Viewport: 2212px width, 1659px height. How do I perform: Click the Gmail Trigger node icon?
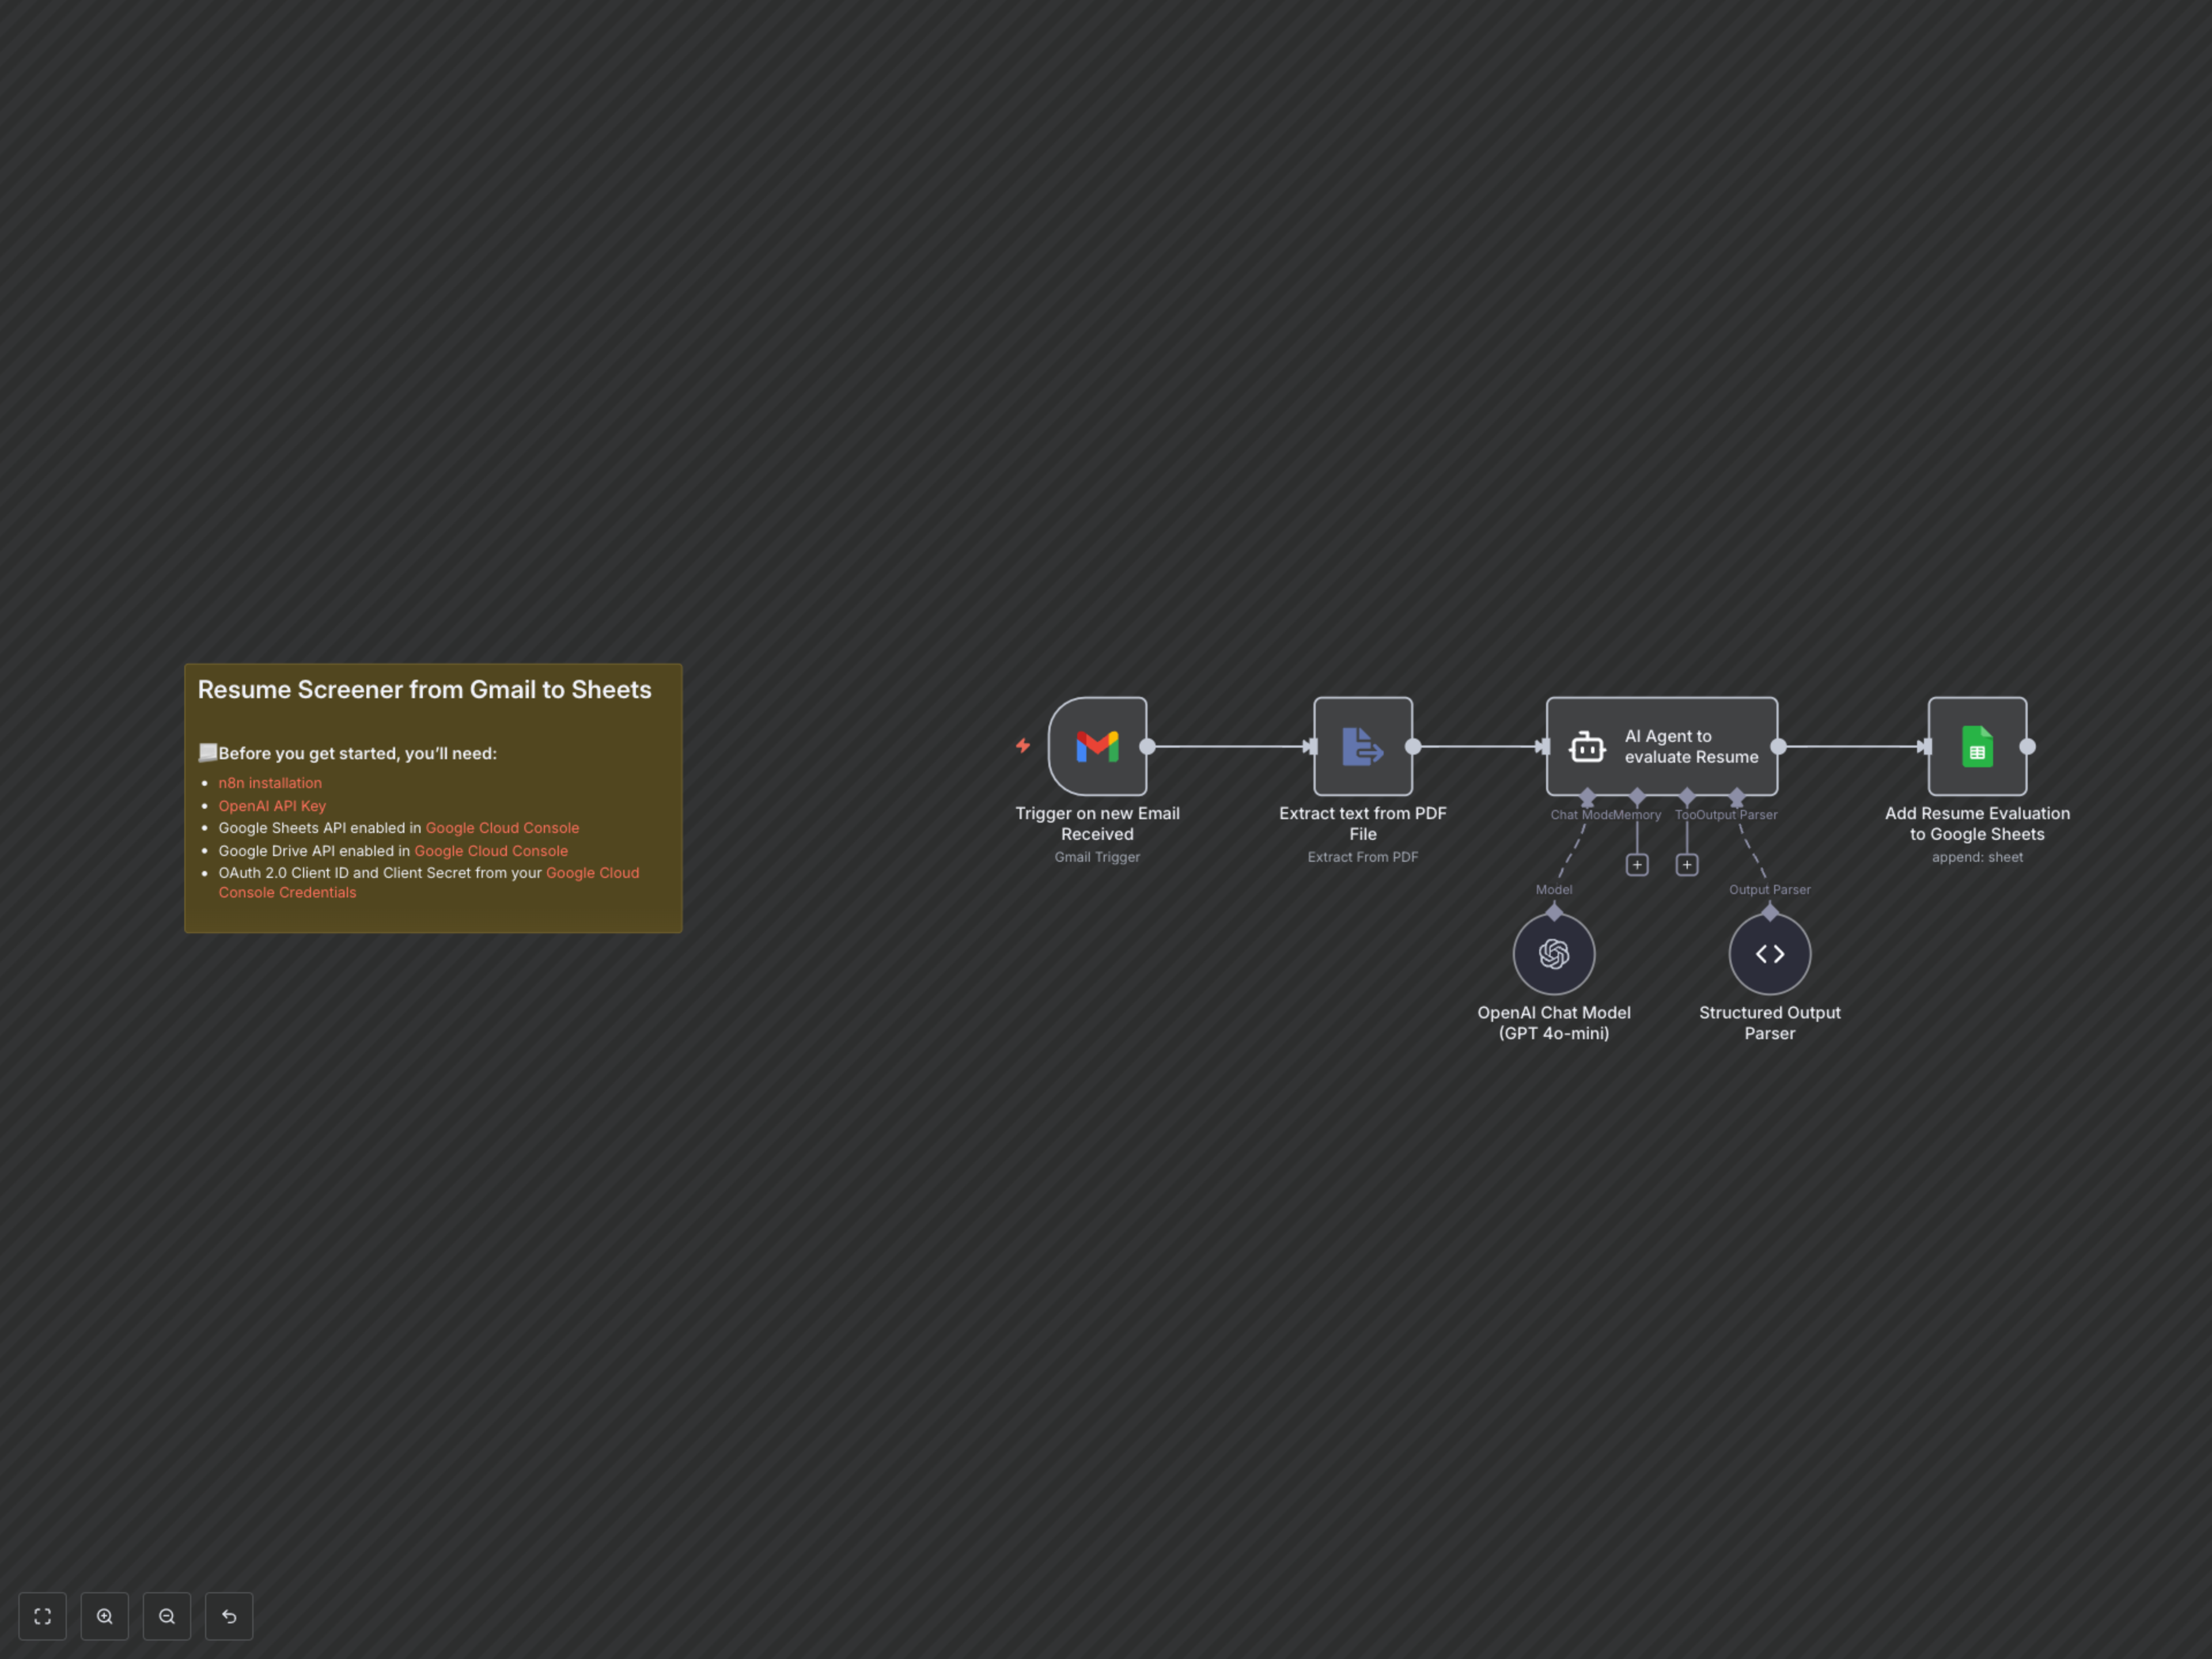(1097, 746)
